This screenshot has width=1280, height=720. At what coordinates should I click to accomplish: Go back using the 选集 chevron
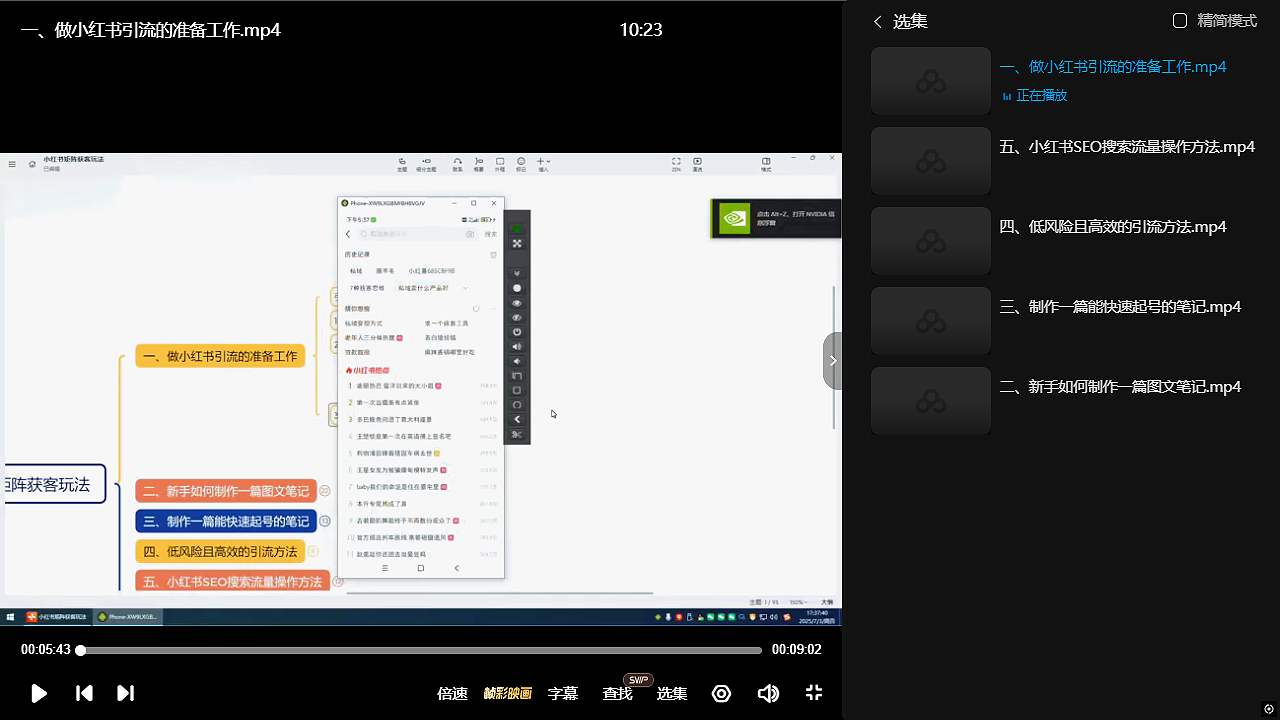[x=878, y=21]
